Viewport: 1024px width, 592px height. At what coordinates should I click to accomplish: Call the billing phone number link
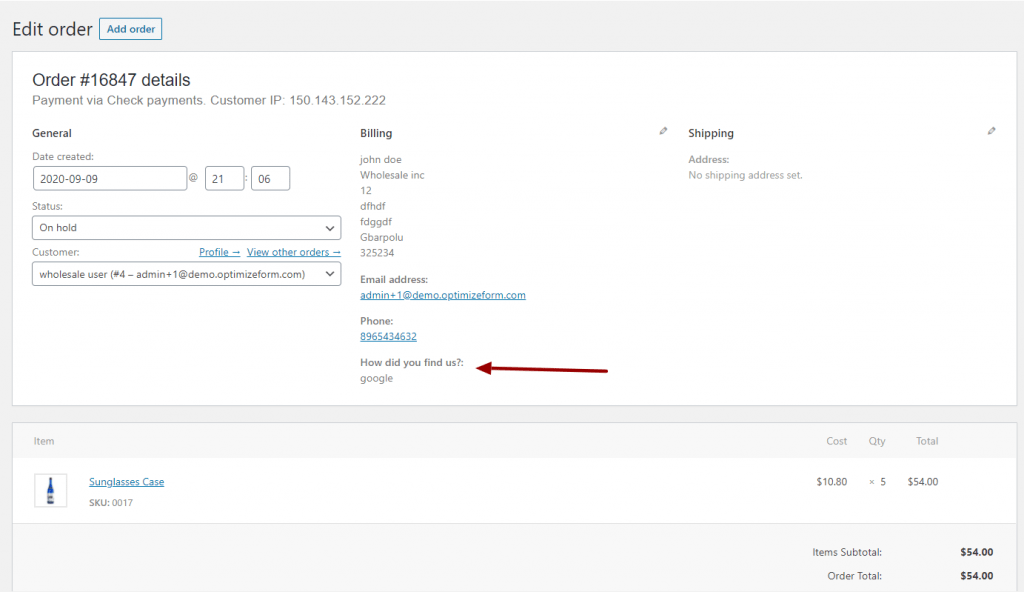point(388,337)
